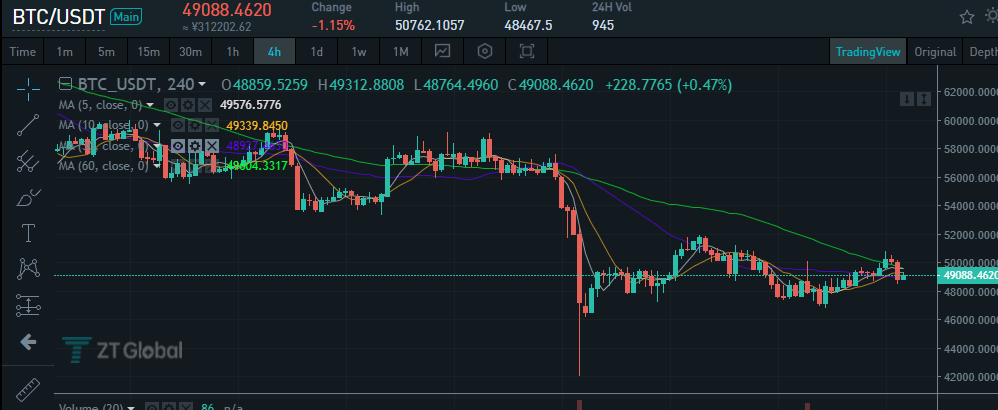Select the active 4h interval

tap(274, 52)
